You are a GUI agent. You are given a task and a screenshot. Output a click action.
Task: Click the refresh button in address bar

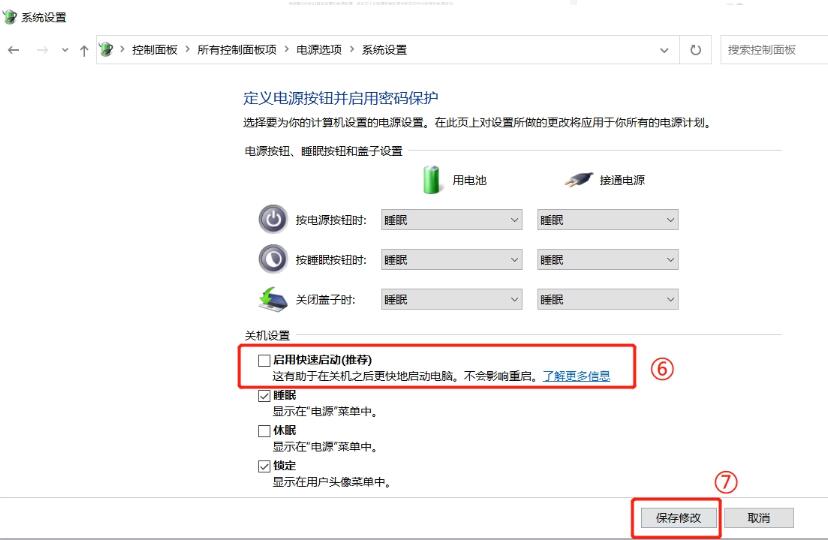[696, 50]
